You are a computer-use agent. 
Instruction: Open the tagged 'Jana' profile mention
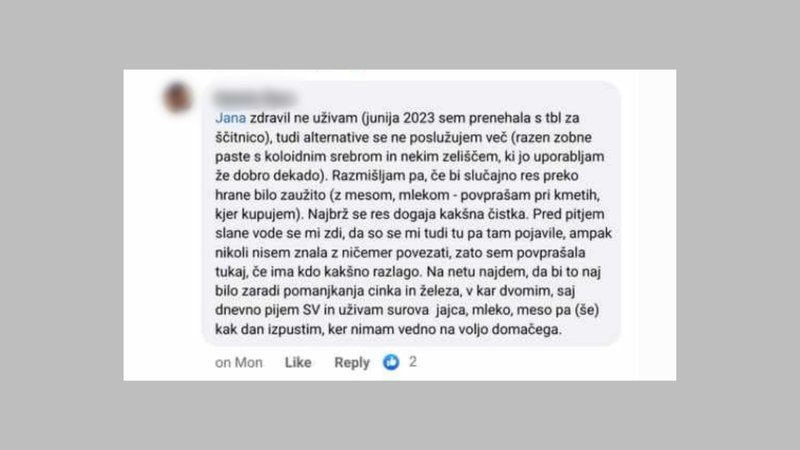click(231, 118)
